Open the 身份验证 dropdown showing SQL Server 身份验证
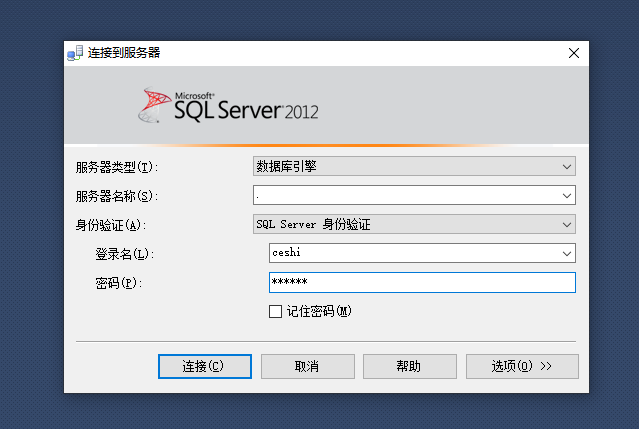Screen dimensions: 639x429 point(414,224)
